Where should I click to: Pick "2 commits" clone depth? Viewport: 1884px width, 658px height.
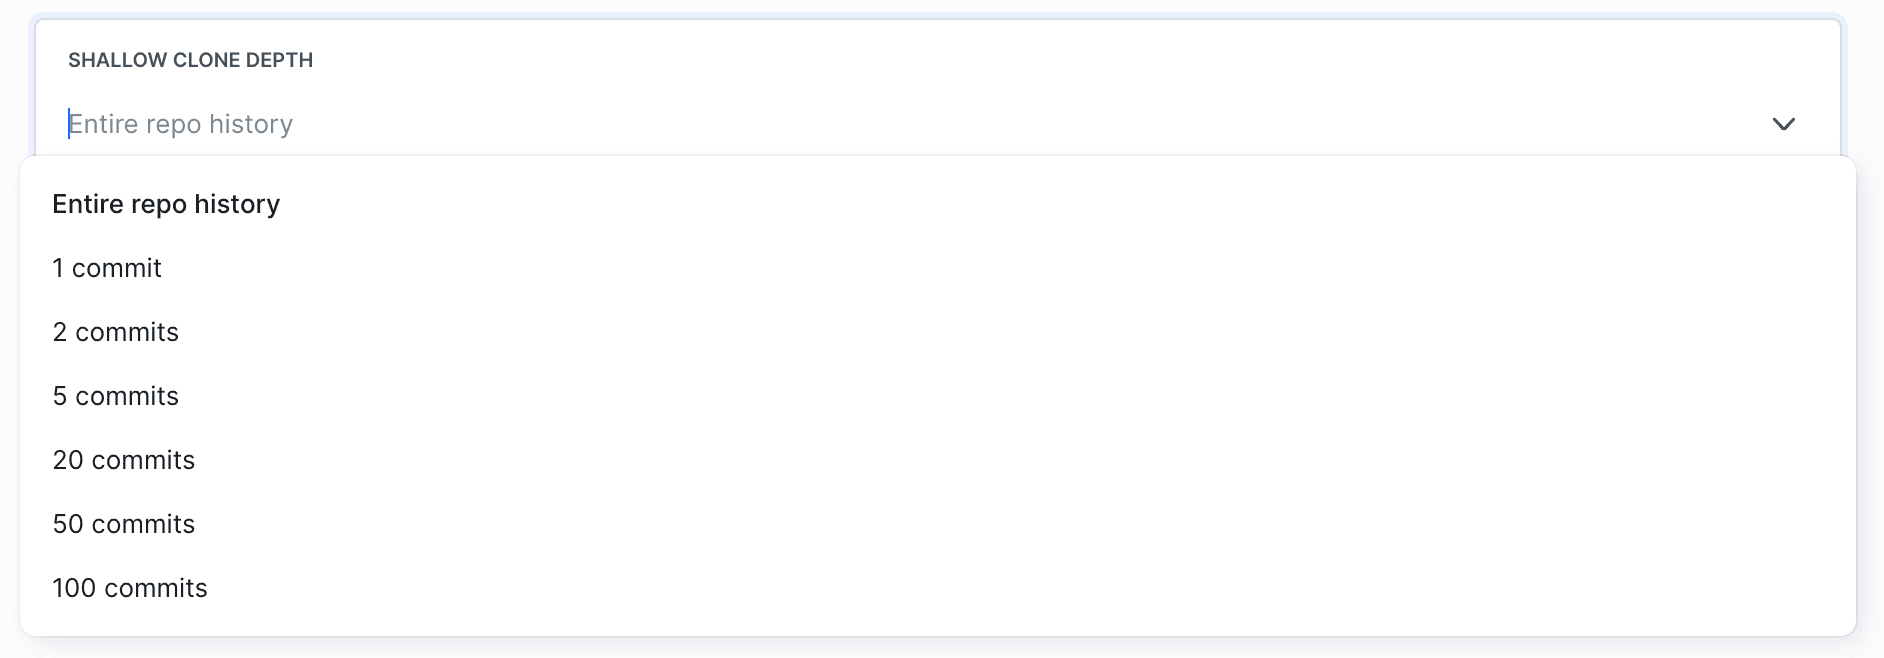pos(116,332)
